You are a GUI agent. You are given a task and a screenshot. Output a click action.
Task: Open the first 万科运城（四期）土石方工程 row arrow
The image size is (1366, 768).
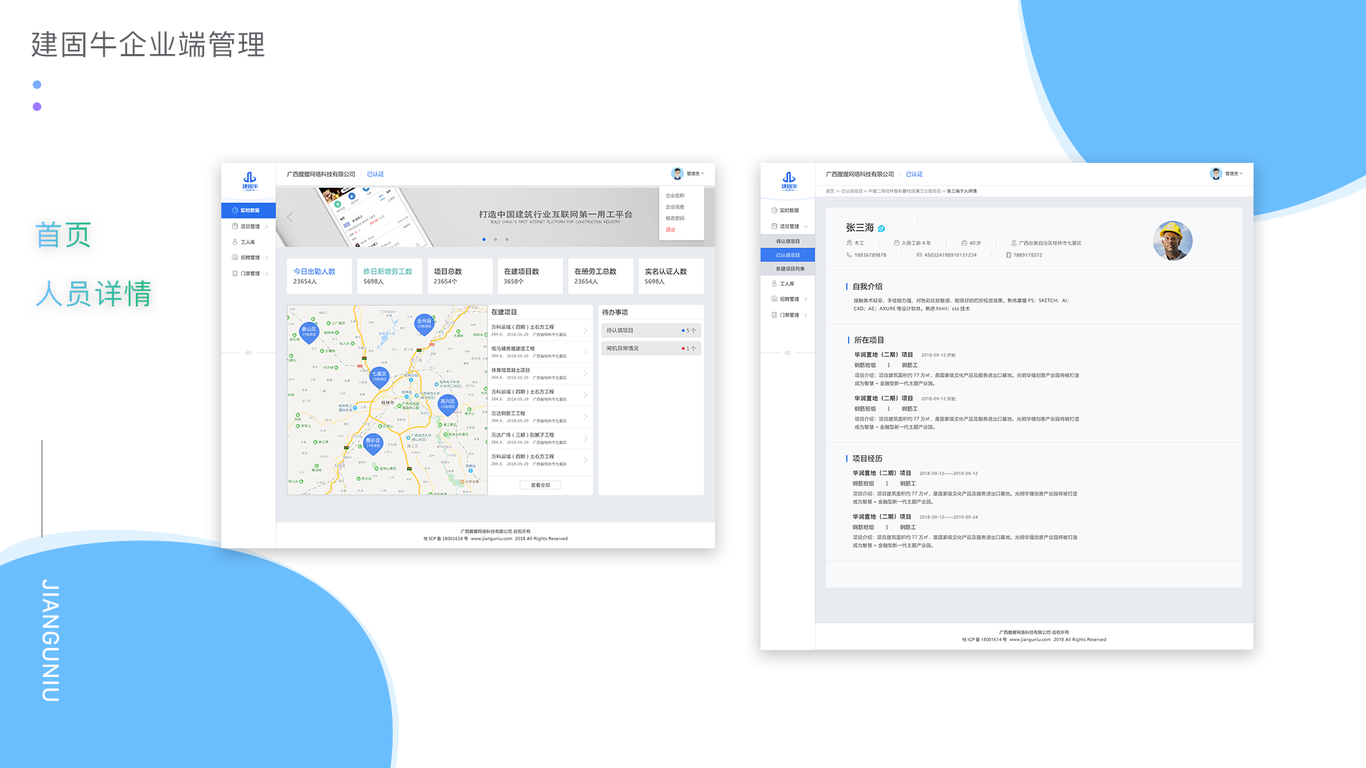click(x=586, y=330)
